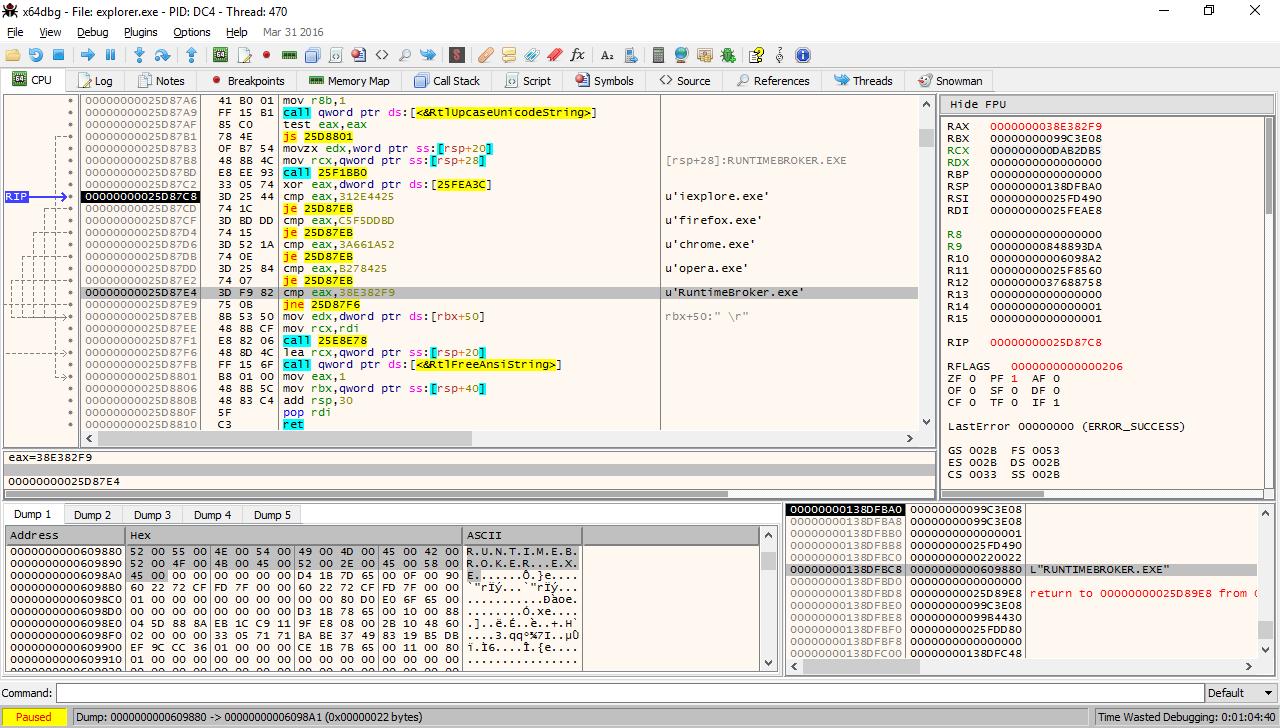The image size is (1280, 728).
Task: Click the RAX register value
Action: (1045, 127)
